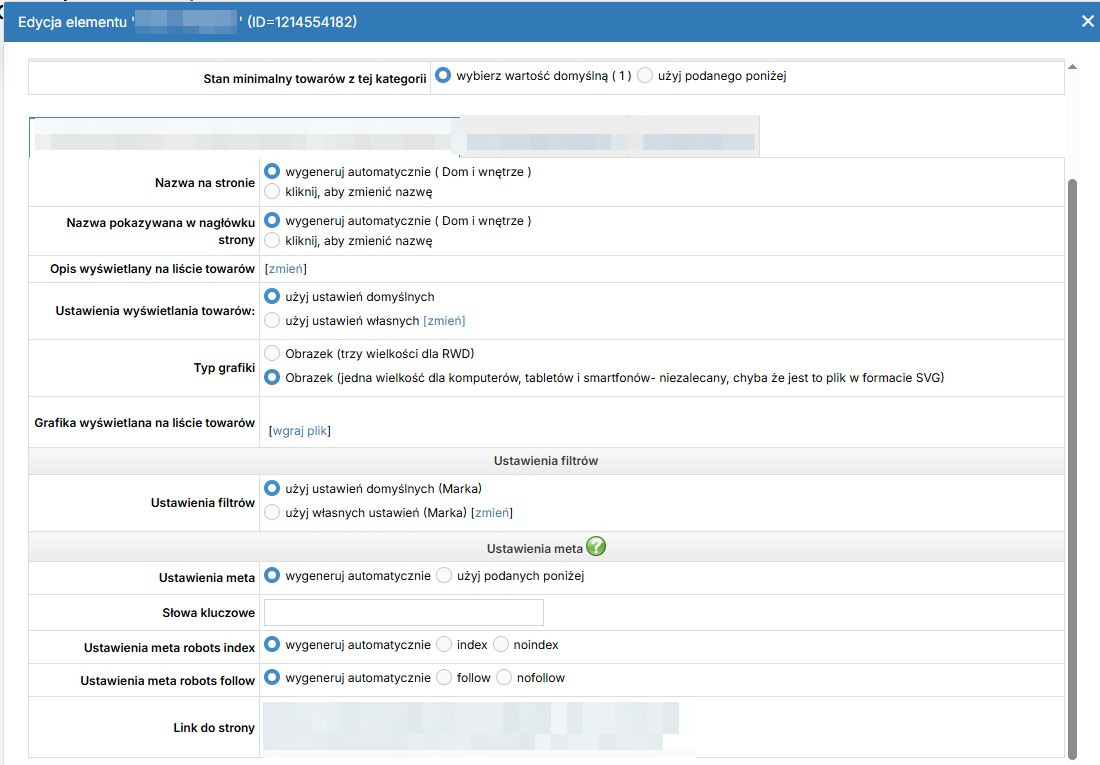Click 'Stan minimalny towarów z tej kategorii' label
This screenshot has width=1100, height=765.
tap(315, 79)
